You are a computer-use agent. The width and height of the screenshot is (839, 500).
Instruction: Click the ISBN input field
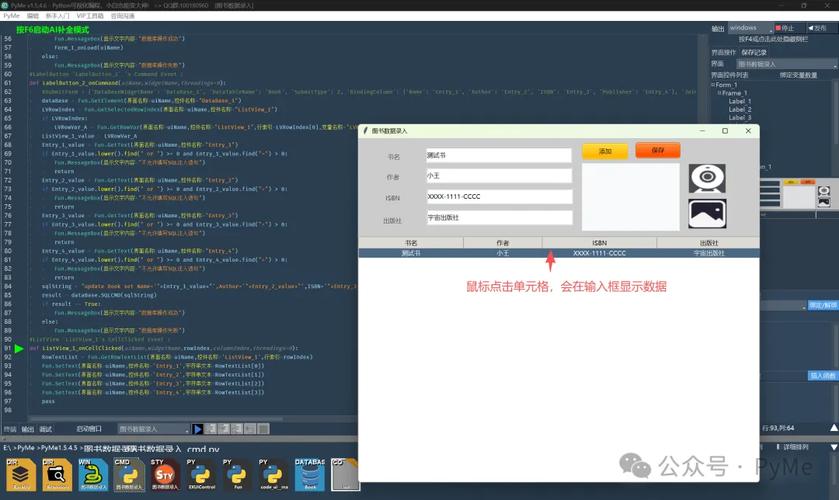click(x=499, y=196)
